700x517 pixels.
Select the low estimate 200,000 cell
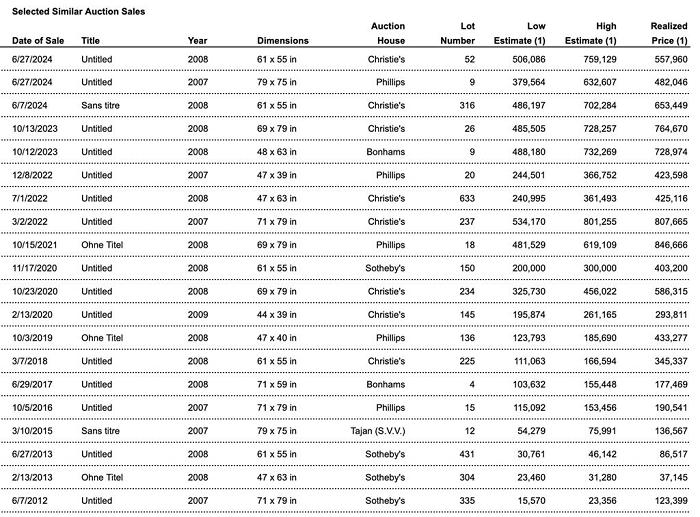(x=529, y=268)
